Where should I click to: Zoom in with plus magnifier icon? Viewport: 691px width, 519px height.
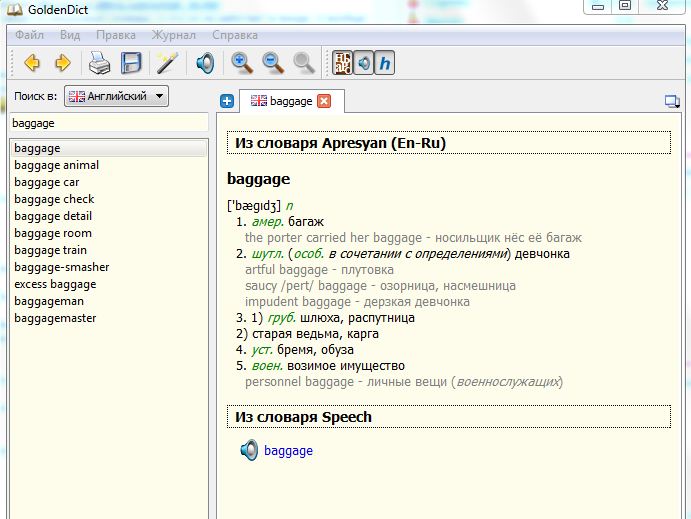pyautogui.click(x=241, y=63)
